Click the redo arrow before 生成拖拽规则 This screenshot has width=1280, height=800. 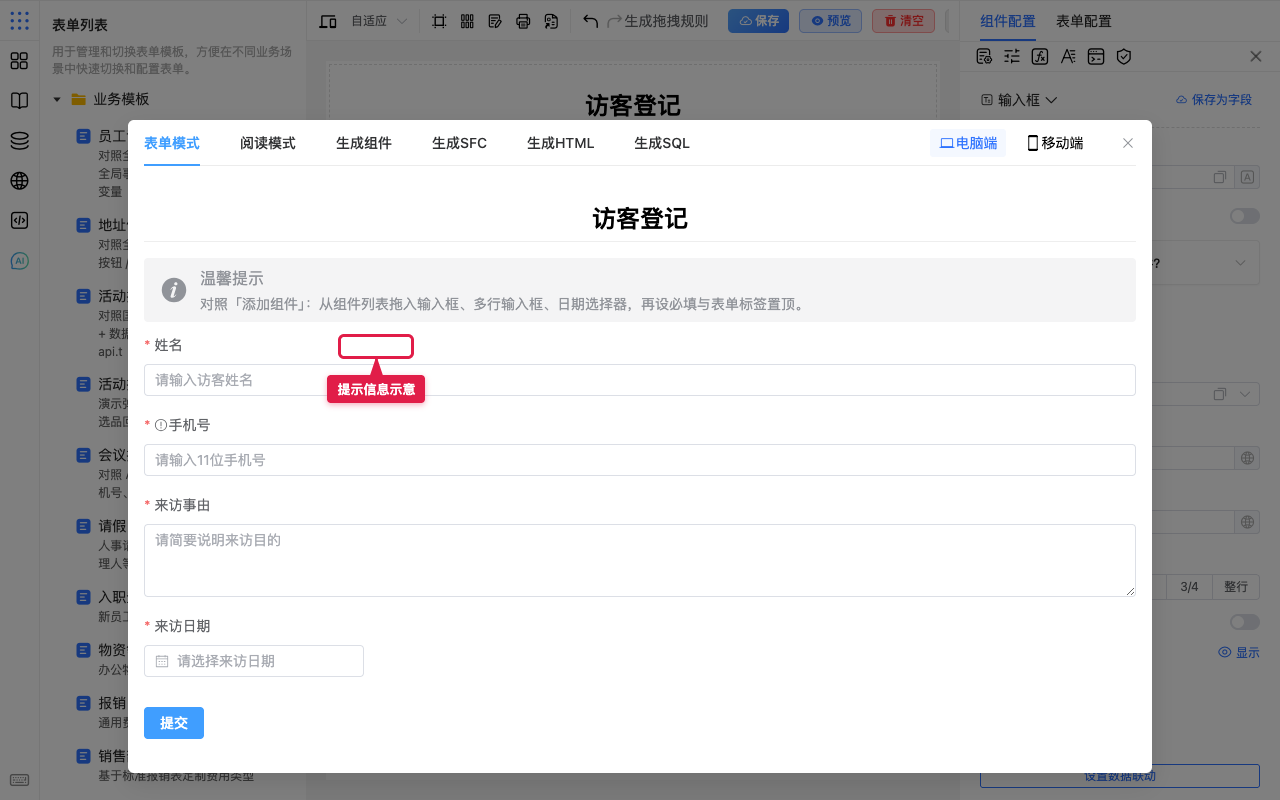pos(614,21)
